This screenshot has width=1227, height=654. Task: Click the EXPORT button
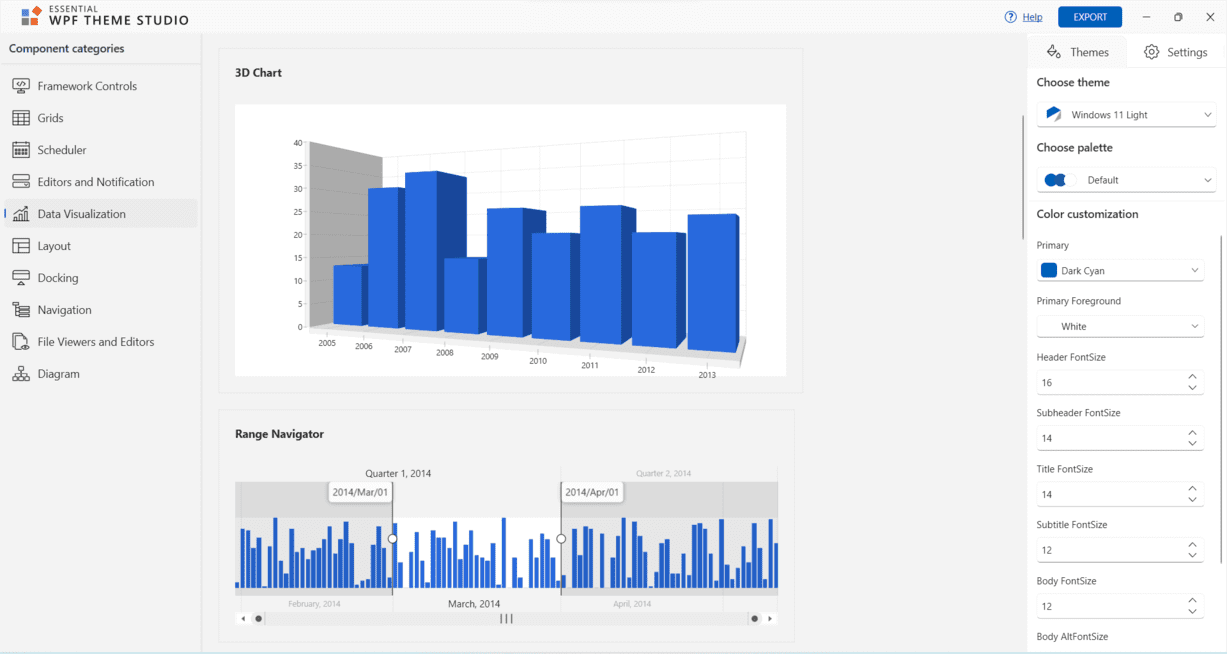[x=1090, y=17]
